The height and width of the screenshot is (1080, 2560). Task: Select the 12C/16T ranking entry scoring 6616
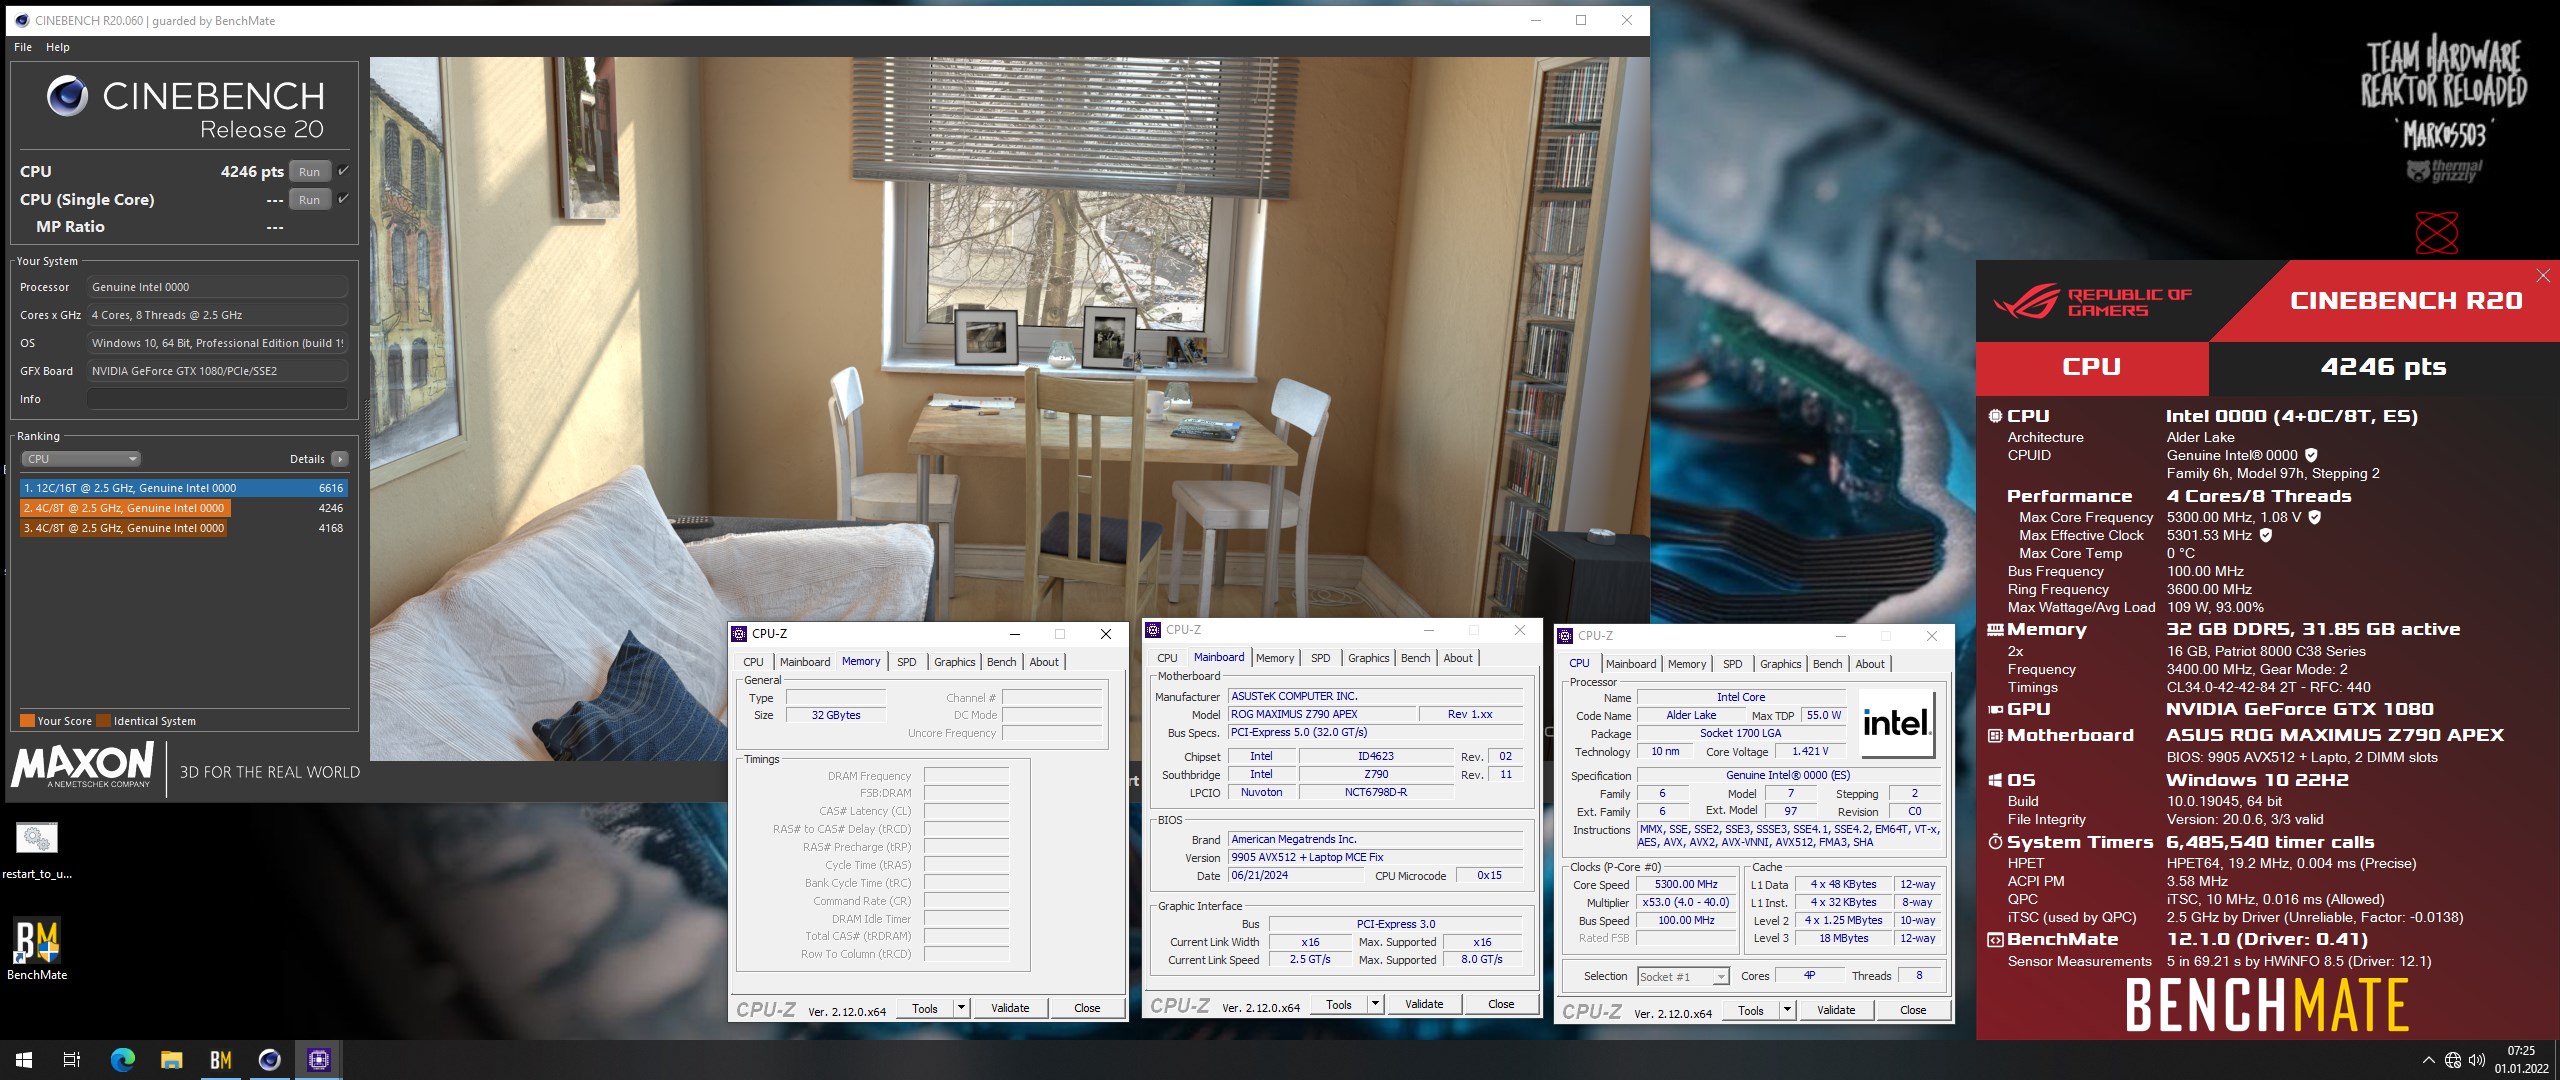184,488
